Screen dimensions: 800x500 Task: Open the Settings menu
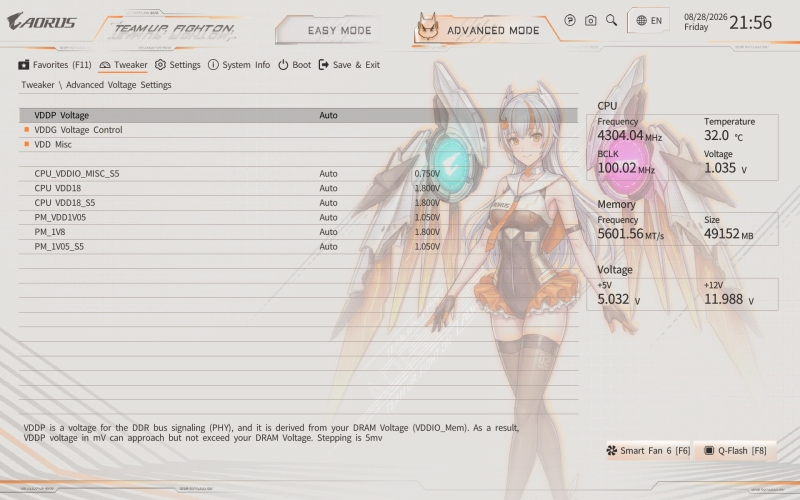(x=178, y=65)
